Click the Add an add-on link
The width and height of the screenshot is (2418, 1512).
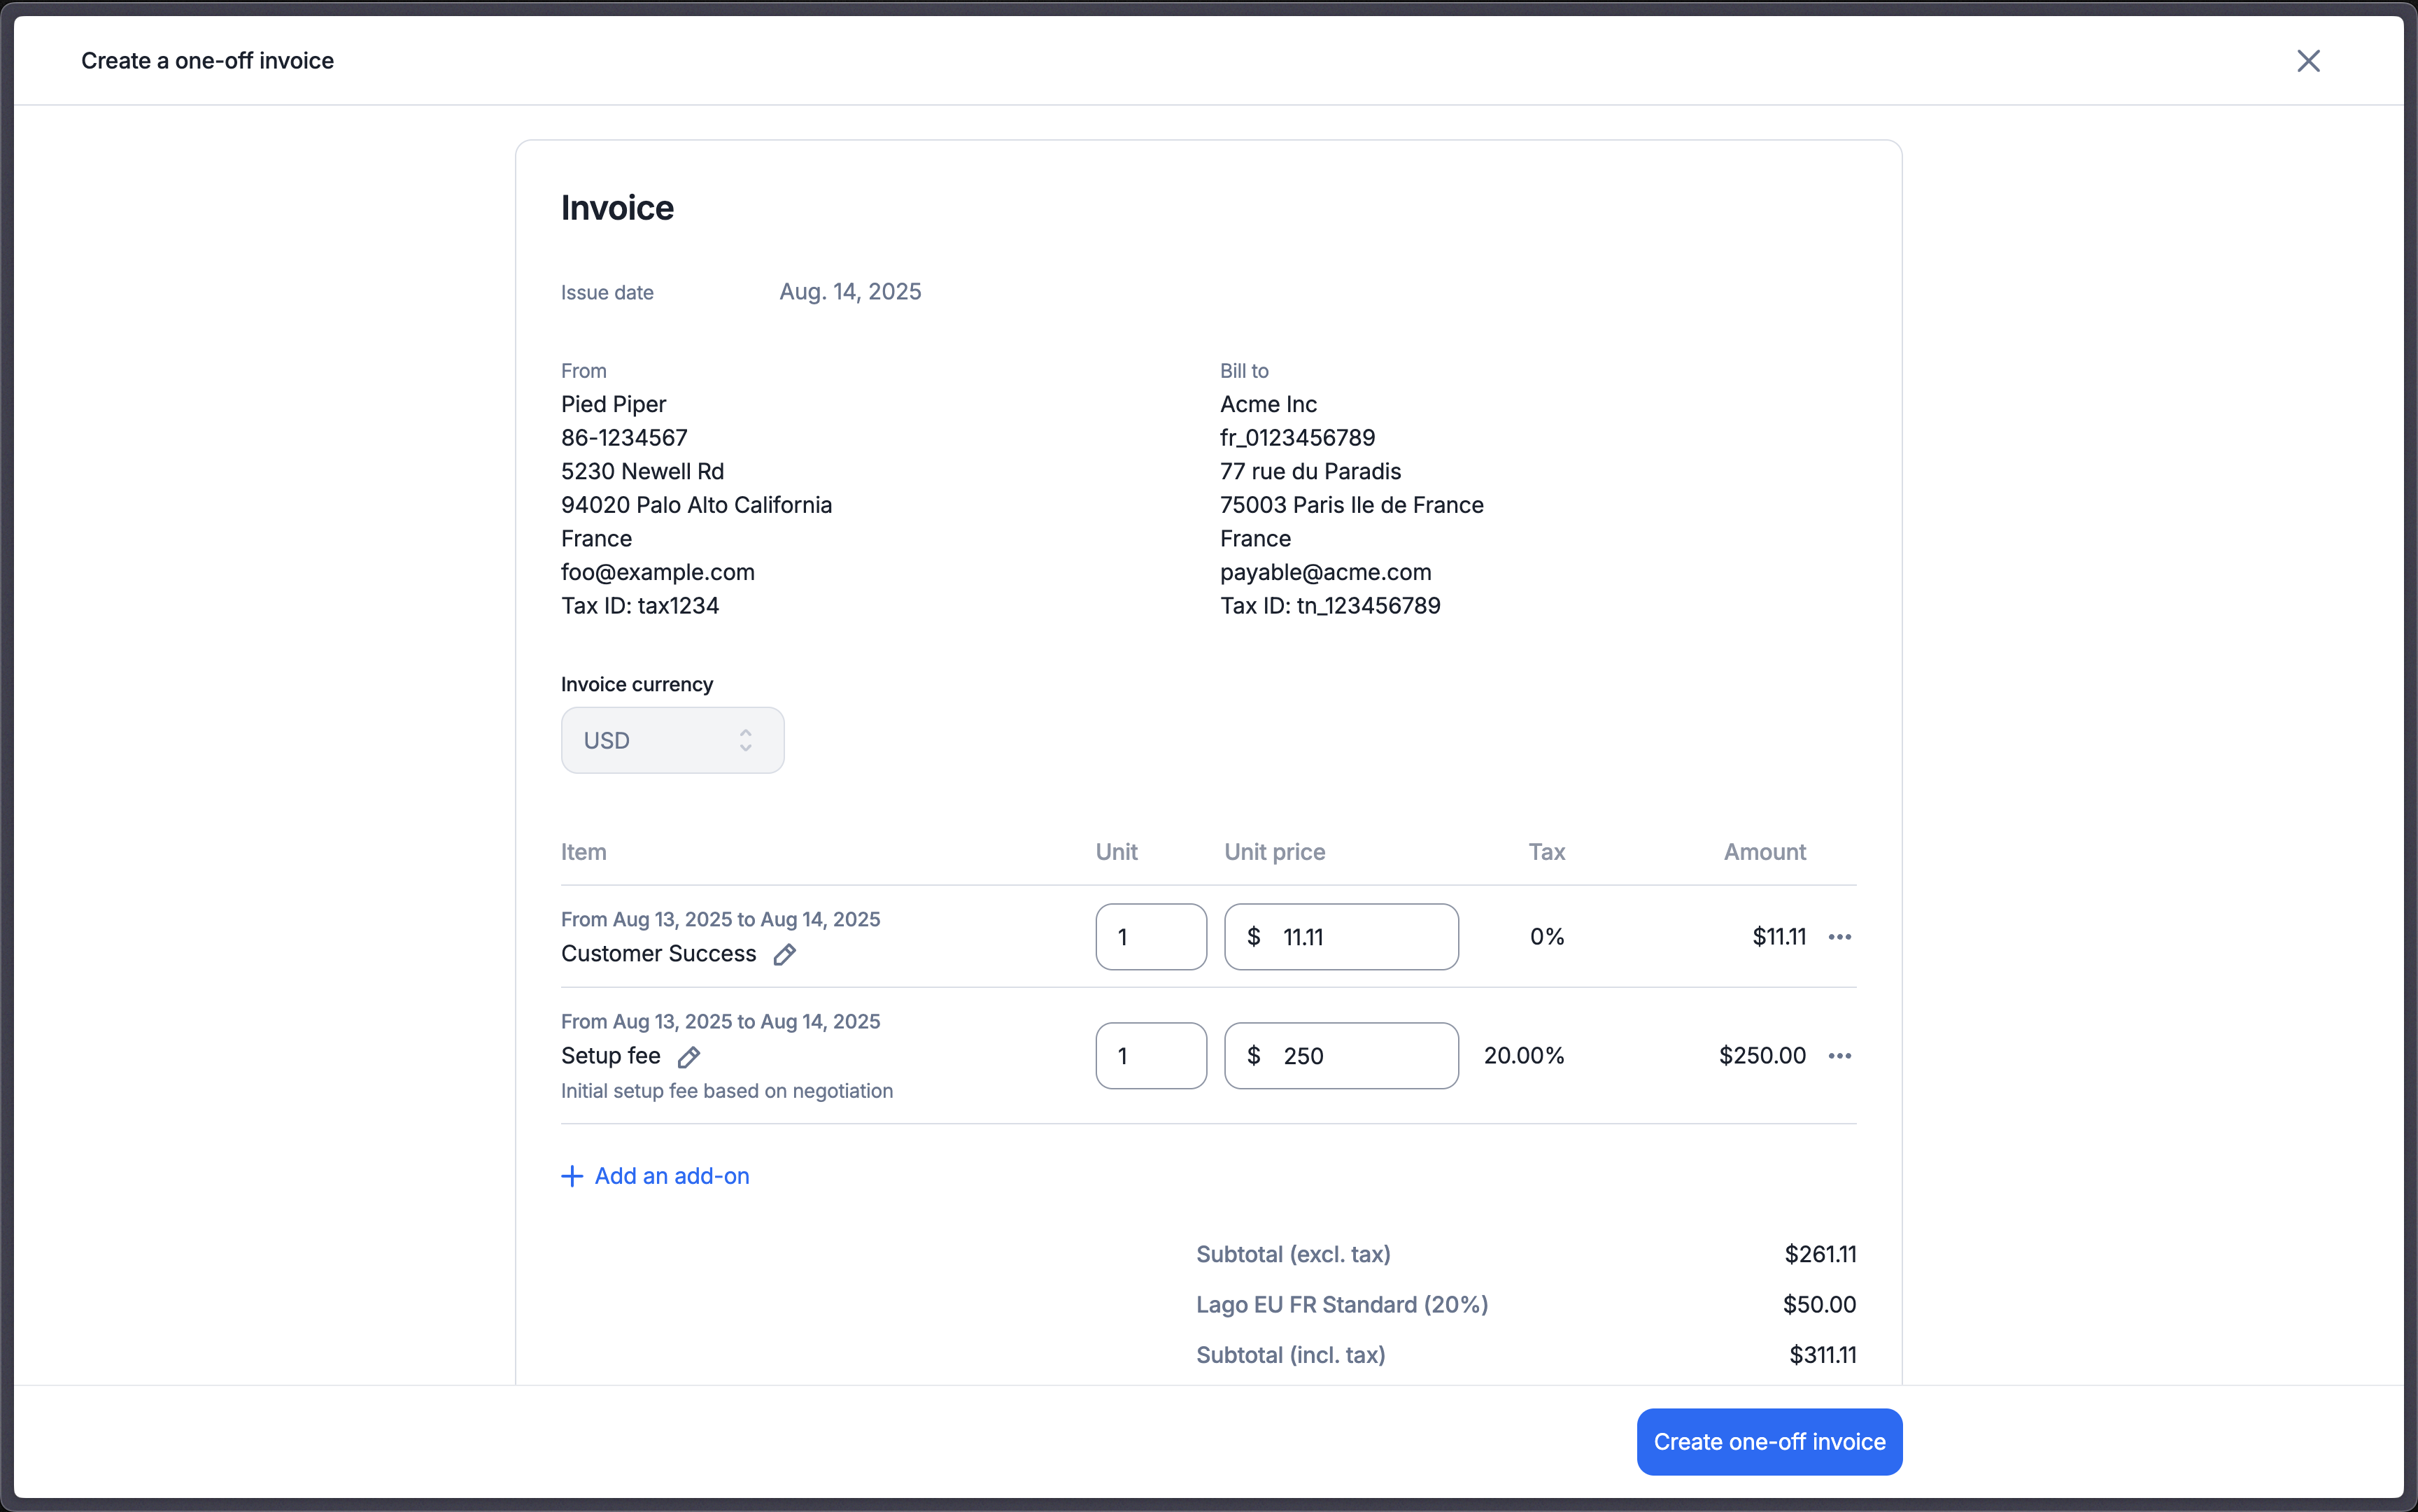pyautogui.click(x=671, y=1176)
